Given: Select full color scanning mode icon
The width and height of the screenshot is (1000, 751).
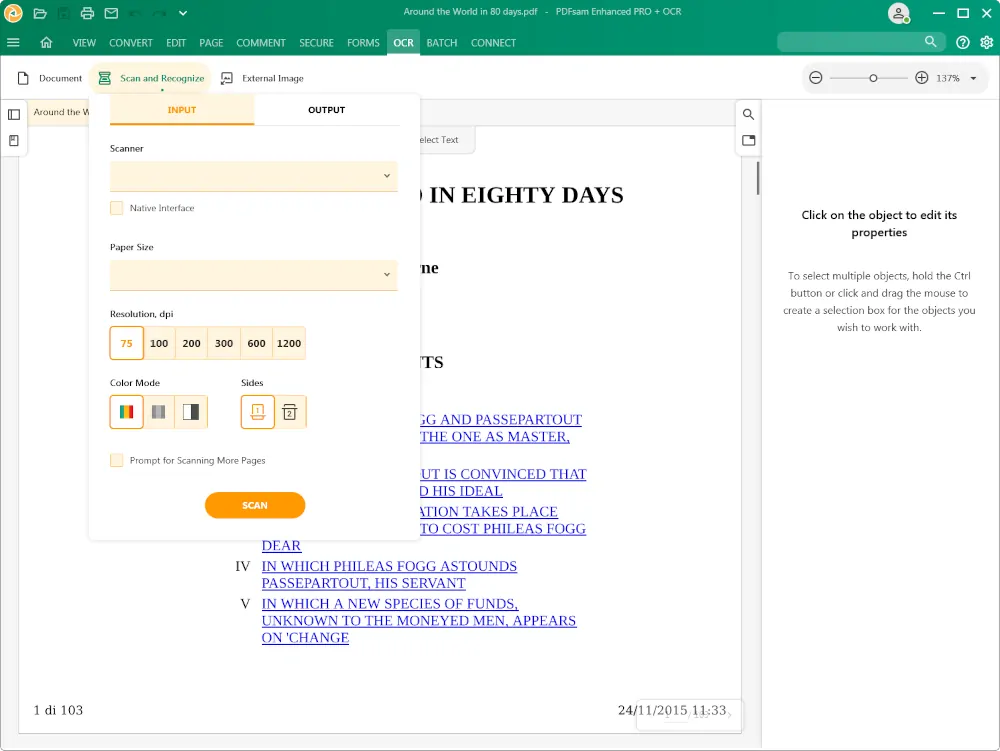Looking at the screenshot, I should (x=126, y=412).
